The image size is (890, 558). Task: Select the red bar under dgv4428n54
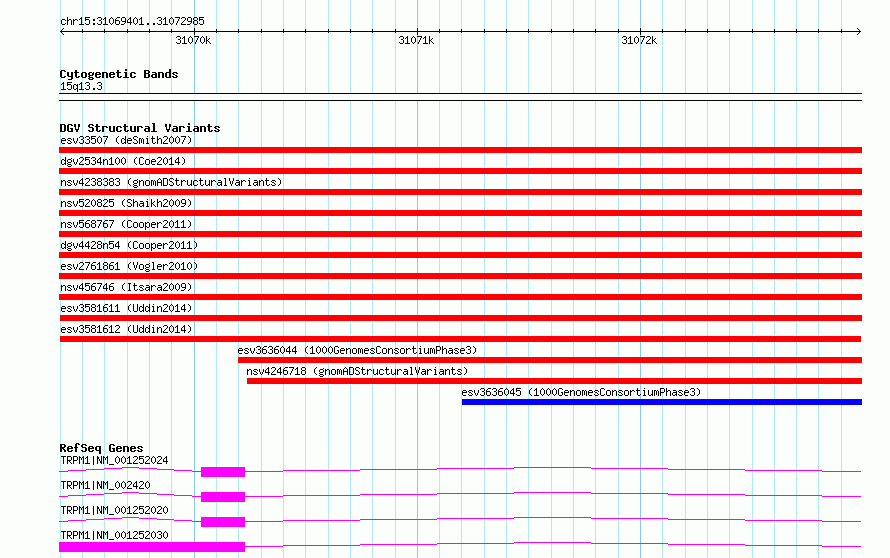[x=460, y=255]
